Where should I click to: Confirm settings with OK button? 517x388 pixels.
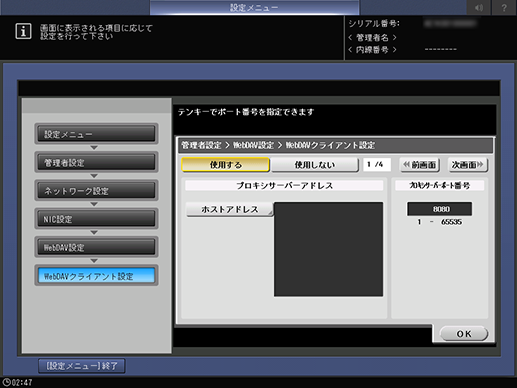coord(464,334)
